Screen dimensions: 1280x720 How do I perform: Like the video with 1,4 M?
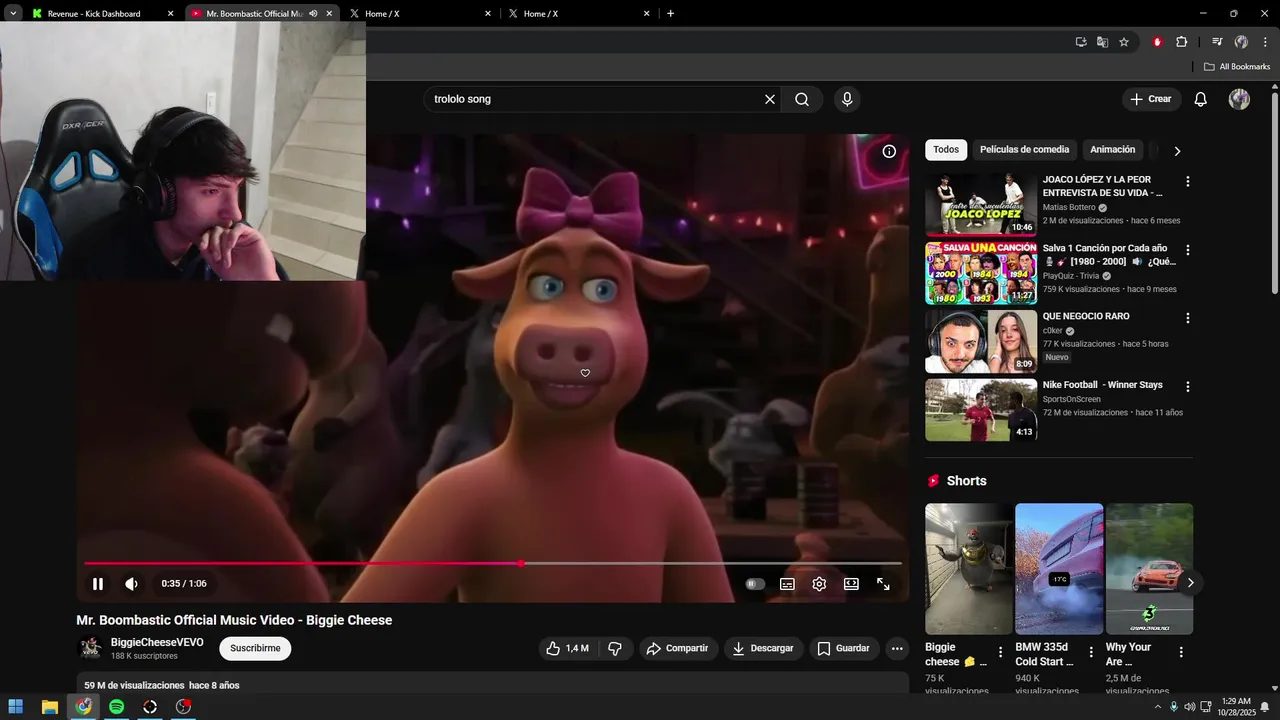tap(568, 648)
